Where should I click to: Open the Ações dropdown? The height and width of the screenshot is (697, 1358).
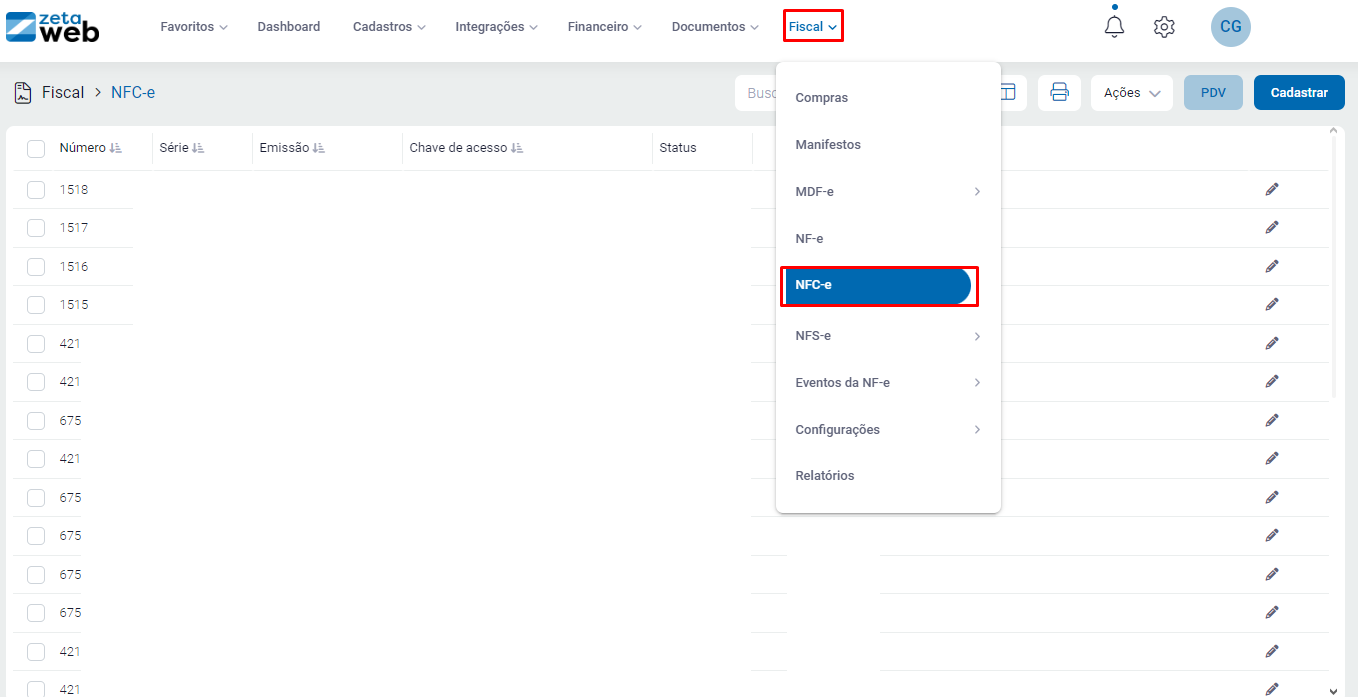pos(1131,93)
